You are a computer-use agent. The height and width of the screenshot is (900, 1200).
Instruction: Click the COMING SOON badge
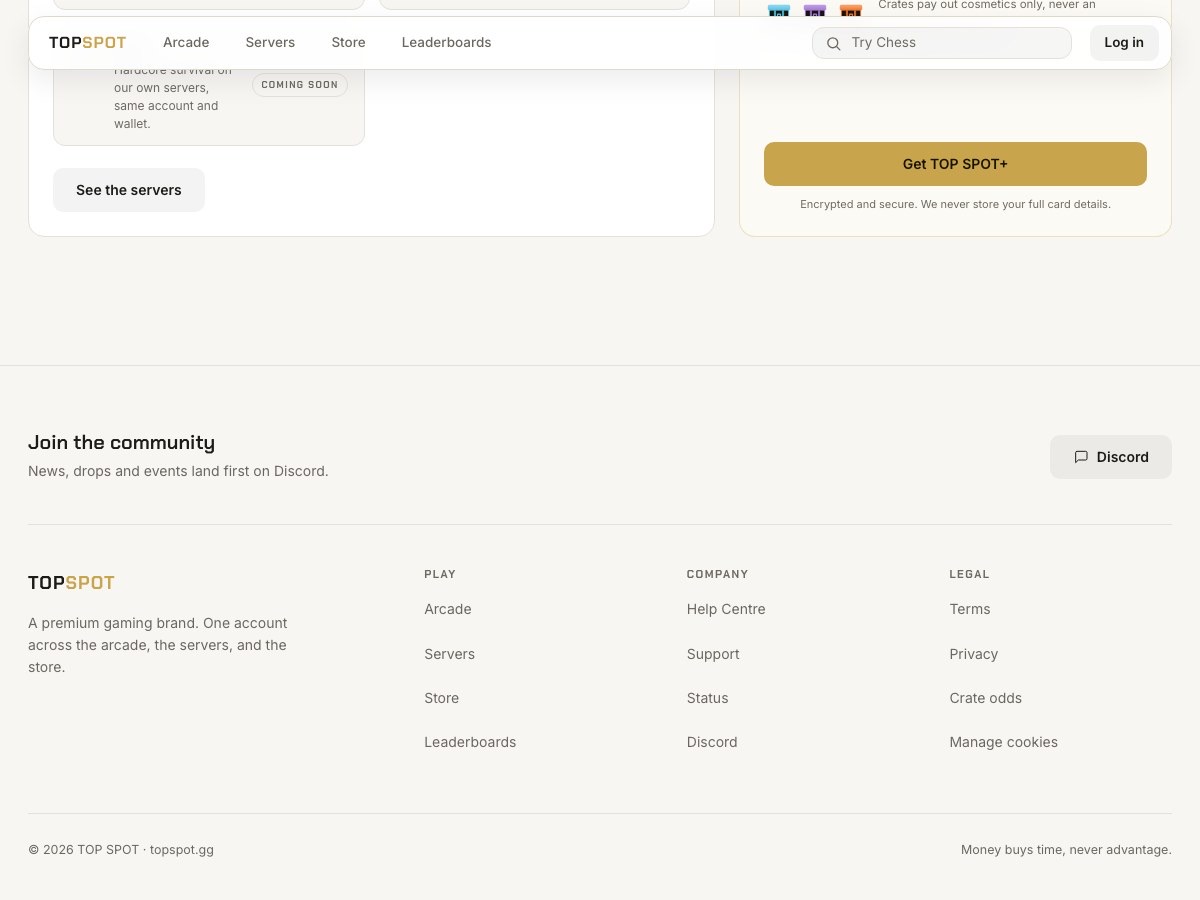tap(300, 85)
